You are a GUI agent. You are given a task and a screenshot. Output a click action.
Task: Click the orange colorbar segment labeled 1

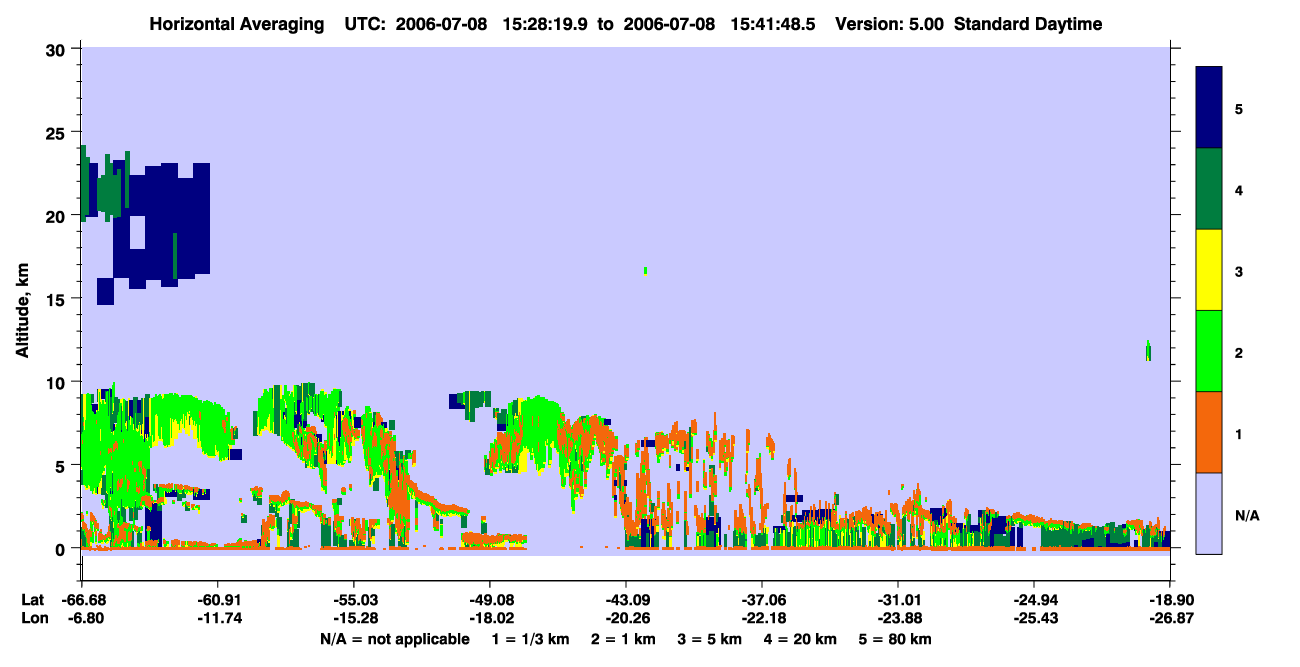[x=1209, y=432]
